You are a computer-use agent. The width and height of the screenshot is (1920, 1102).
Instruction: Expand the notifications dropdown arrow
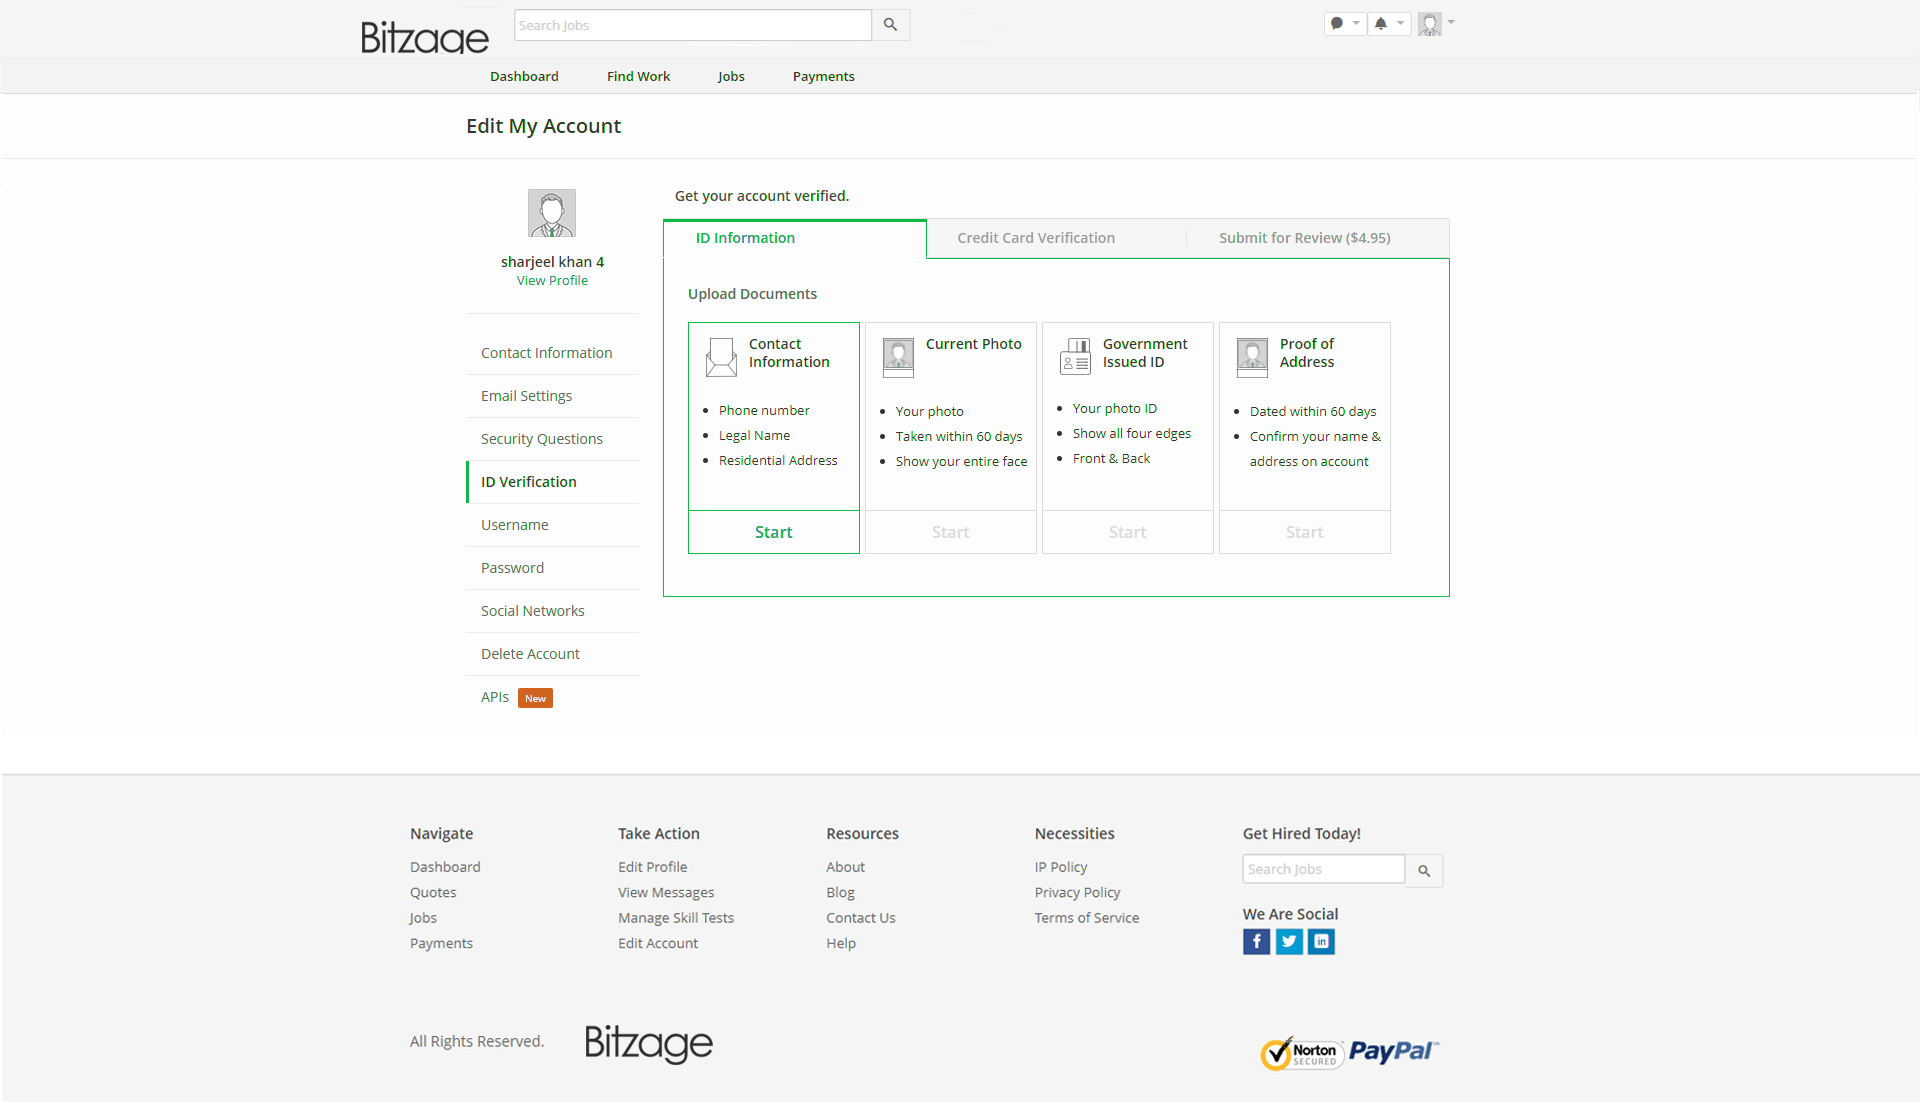point(1400,23)
